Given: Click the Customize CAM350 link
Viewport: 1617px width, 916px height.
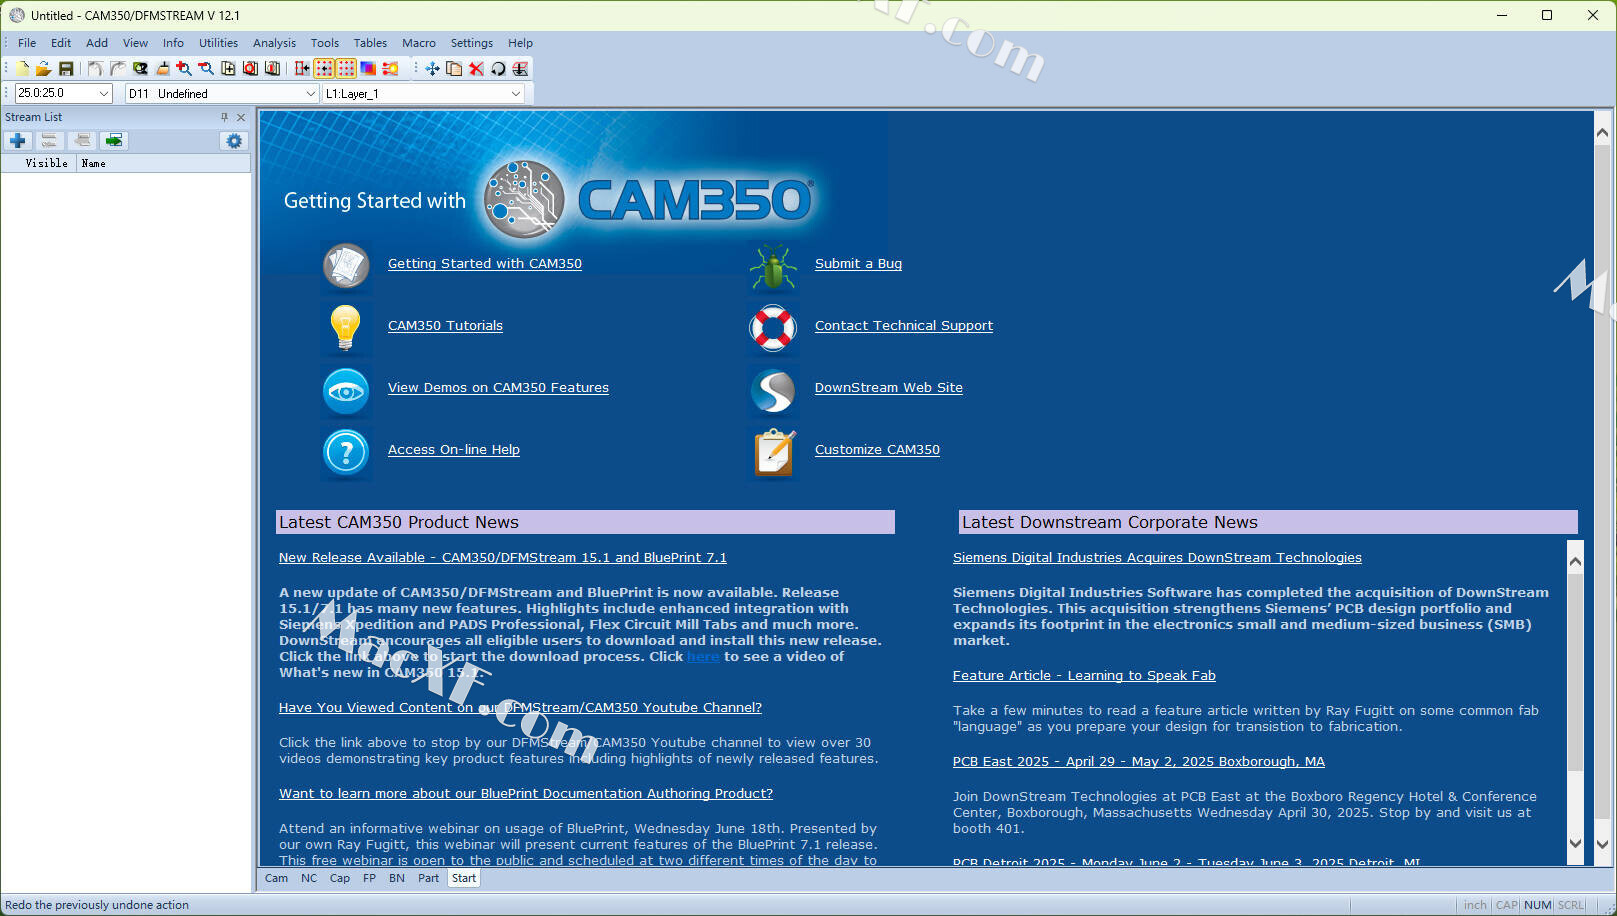Looking at the screenshot, I should pos(877,450).
